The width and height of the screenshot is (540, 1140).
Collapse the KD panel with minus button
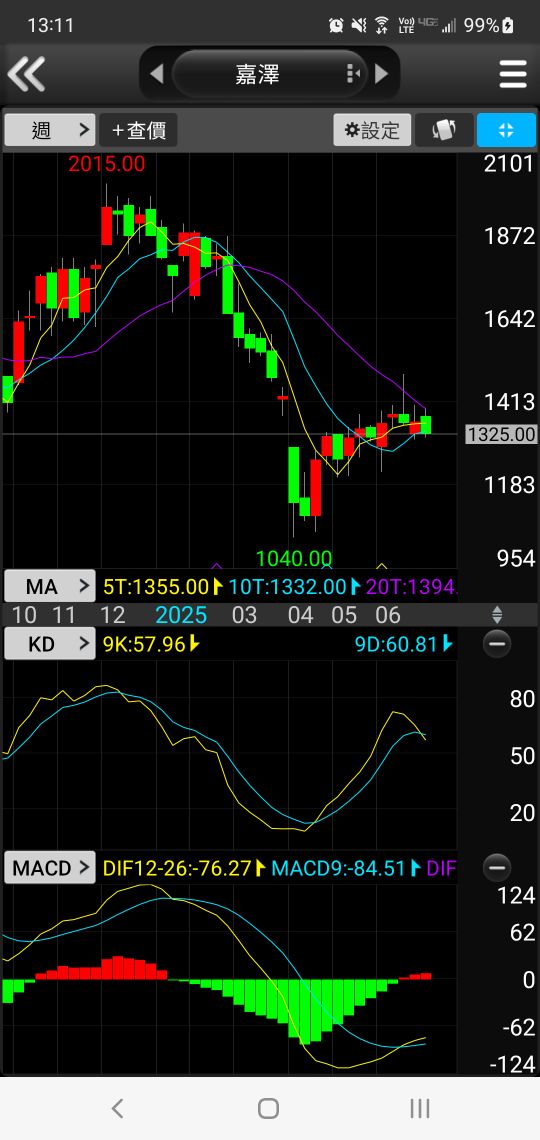click(497, 644)
